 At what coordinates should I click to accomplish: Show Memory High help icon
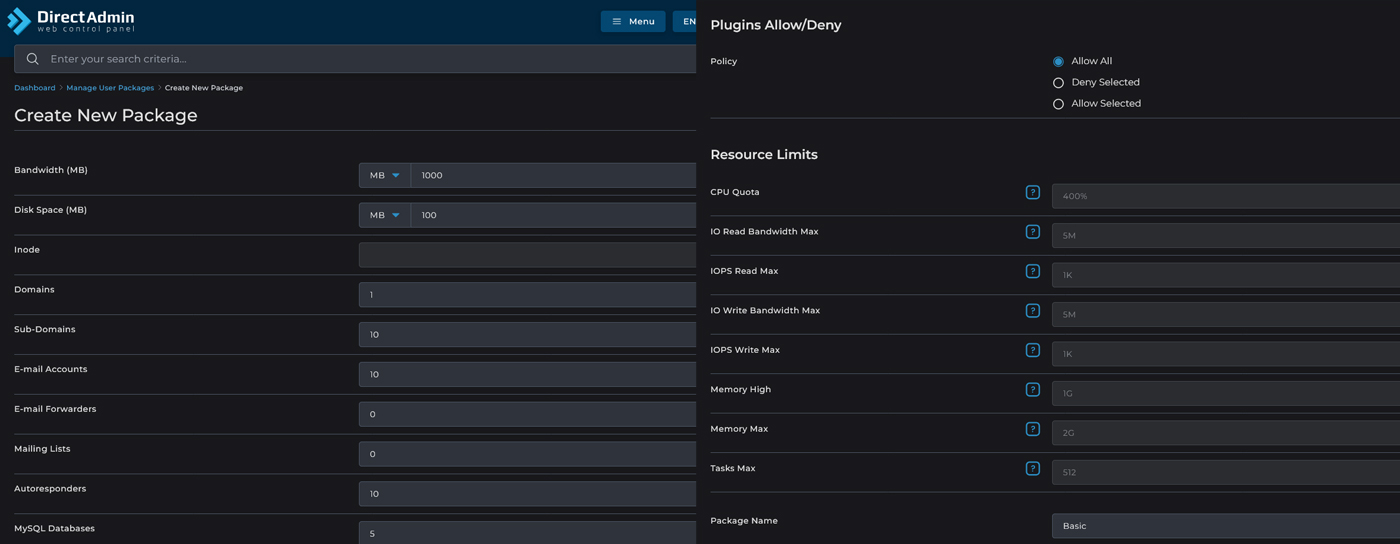pyautogui.click(x=1032, y=390)
